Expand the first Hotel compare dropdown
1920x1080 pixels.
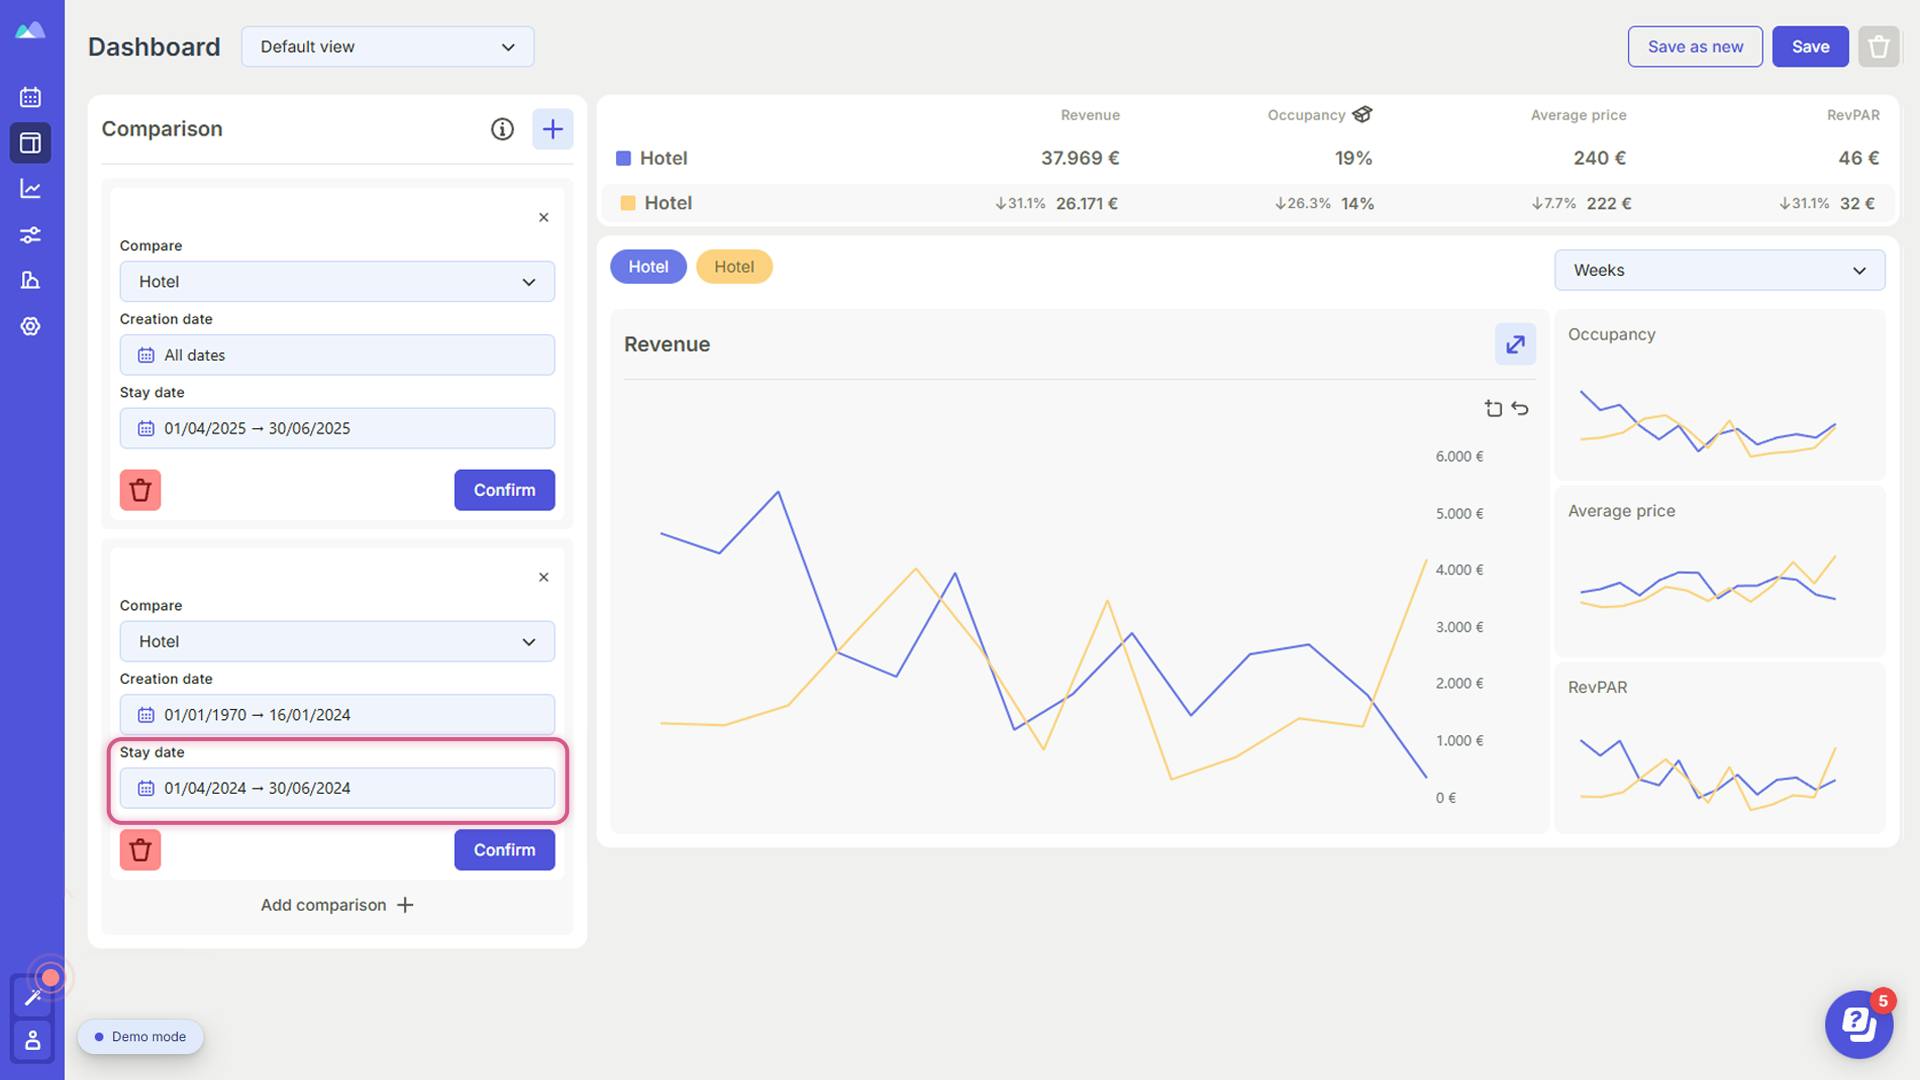(336, 281)
